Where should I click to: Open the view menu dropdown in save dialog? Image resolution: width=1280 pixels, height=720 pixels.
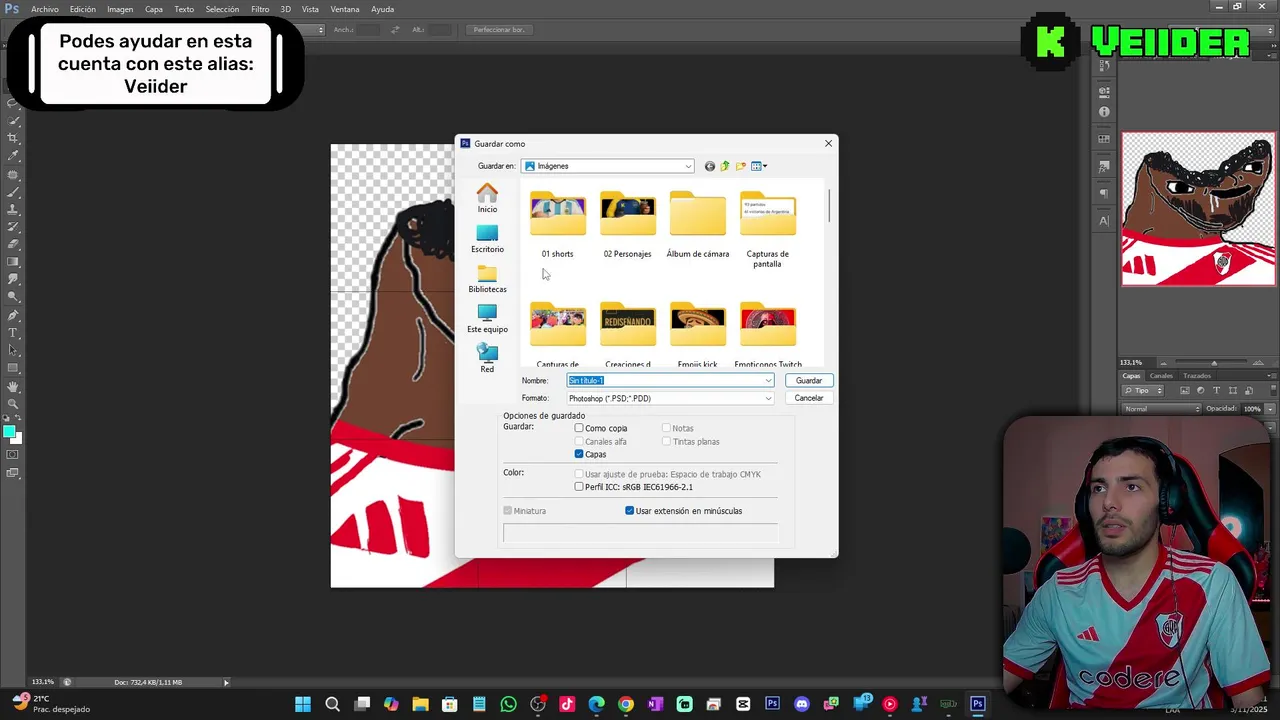click(759, 166)
